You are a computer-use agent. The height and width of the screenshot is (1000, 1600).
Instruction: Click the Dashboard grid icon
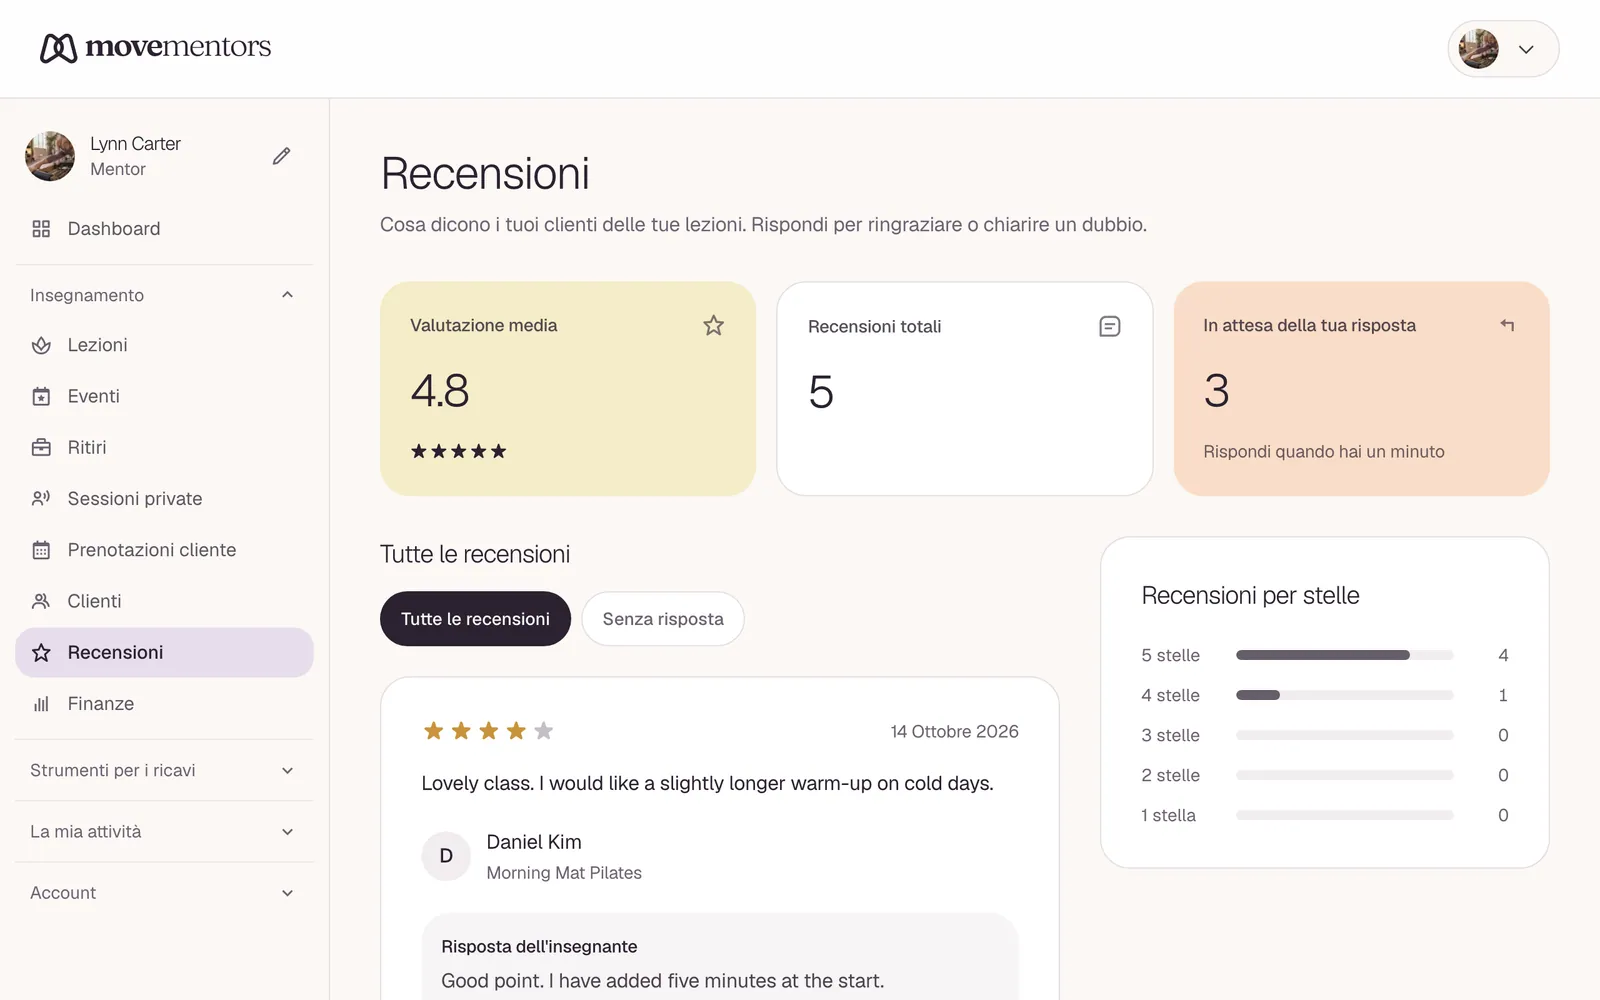41,229
